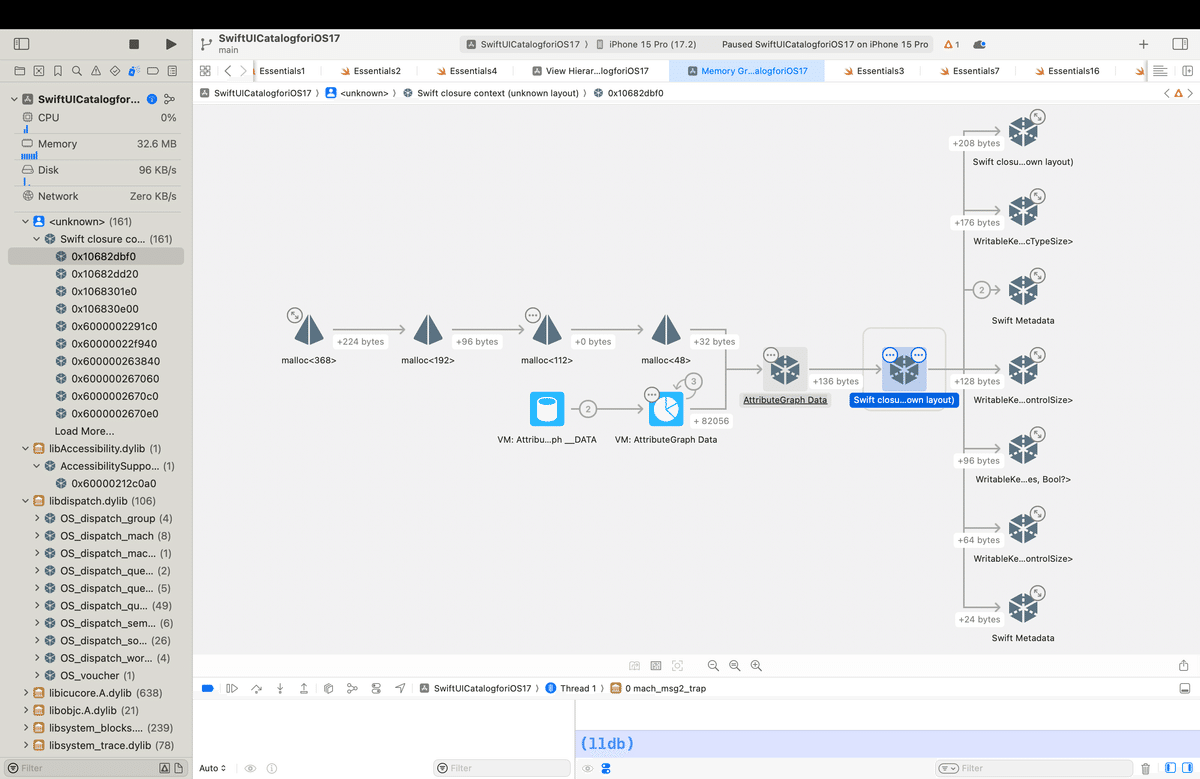The width and height of the screenshot is (1200, 779).
Task: Go back in editor history
Action: coord(228,71)
